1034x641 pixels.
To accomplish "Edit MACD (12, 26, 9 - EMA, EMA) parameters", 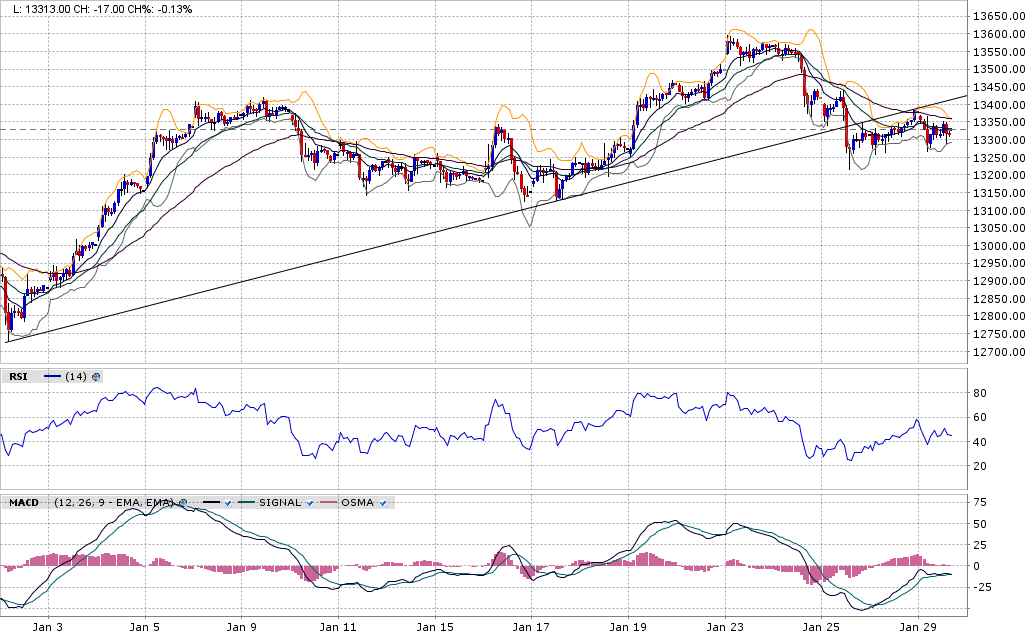I will click(x=113, y=503).
